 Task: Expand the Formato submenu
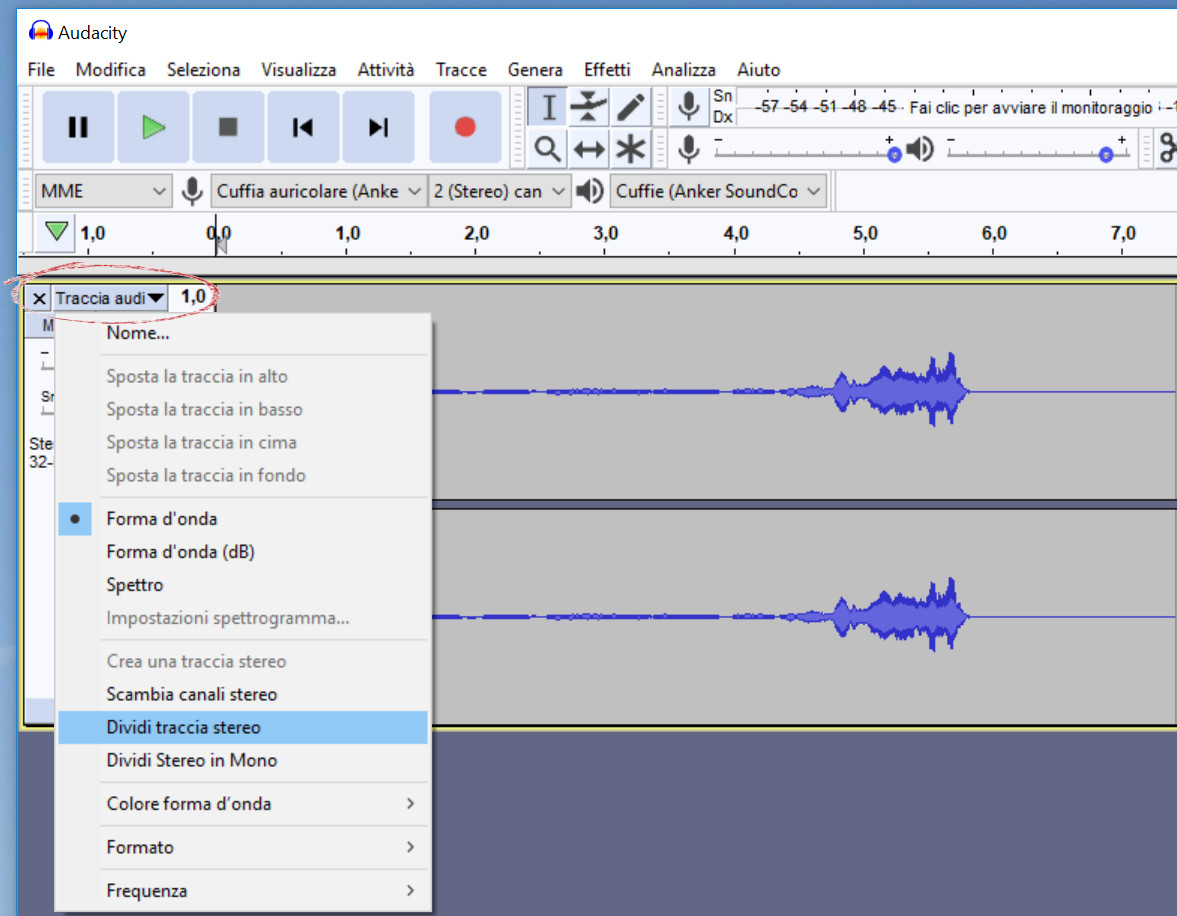pyautogui.click(x=242, y=847)
